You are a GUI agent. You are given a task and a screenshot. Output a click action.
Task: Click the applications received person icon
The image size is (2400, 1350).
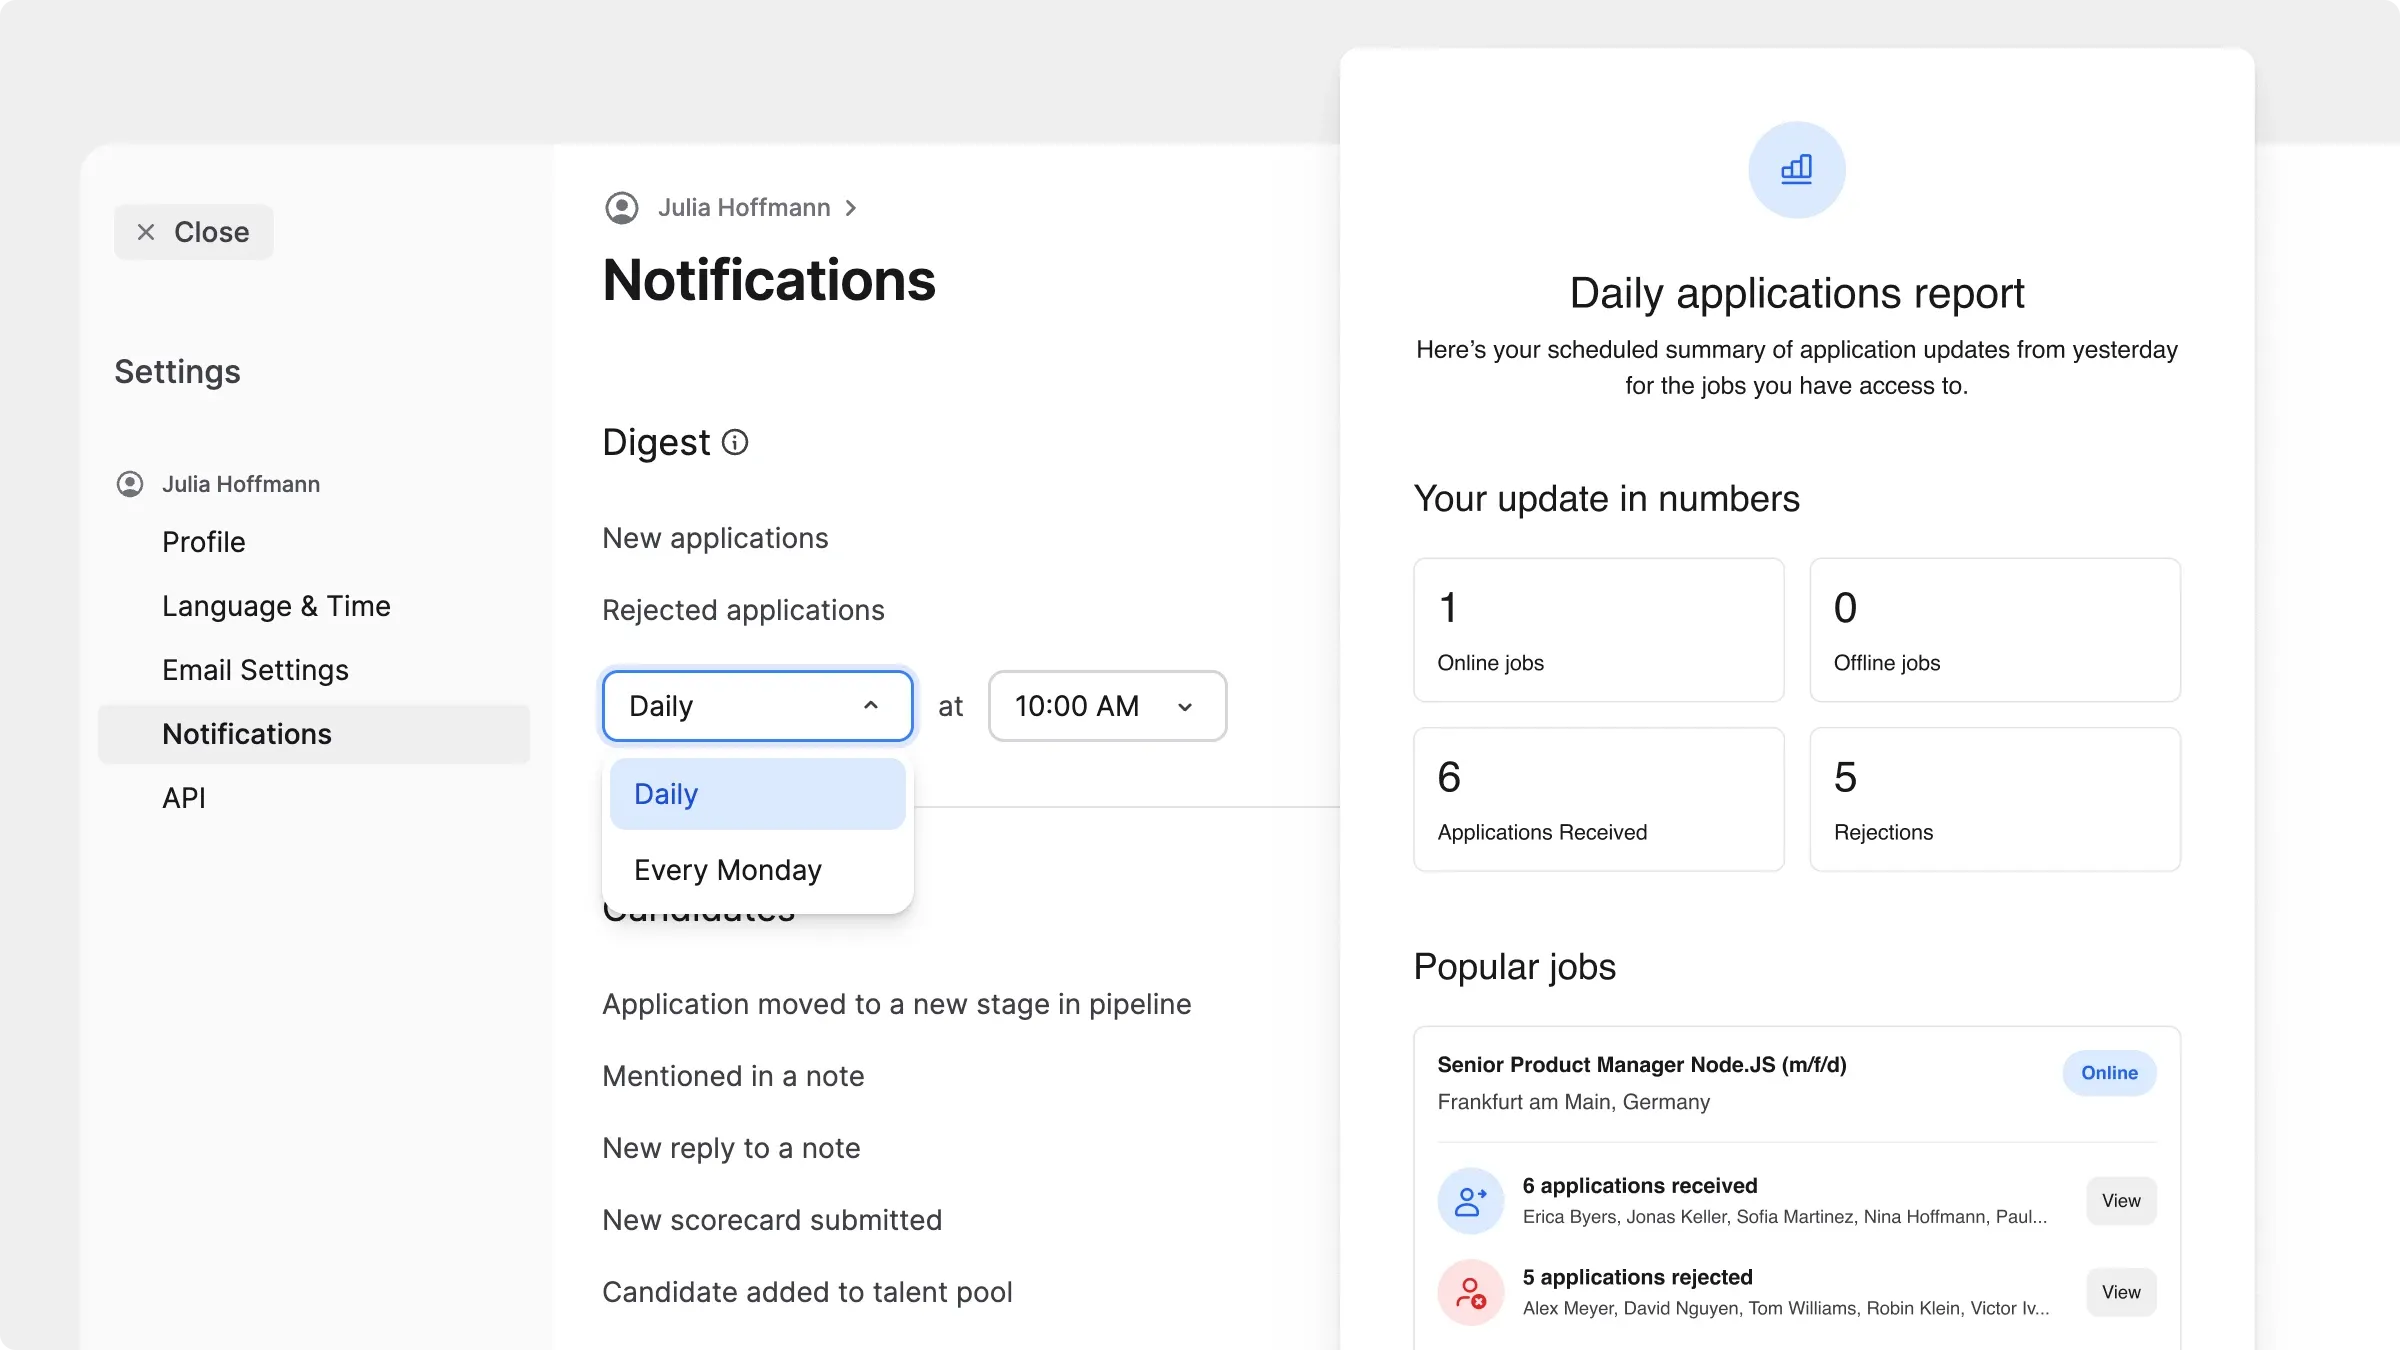tap(1471, 1201)
